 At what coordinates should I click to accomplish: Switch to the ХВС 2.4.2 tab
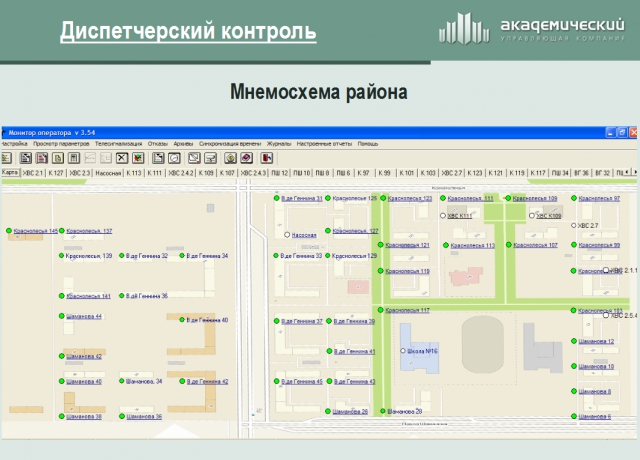point(181,173)
